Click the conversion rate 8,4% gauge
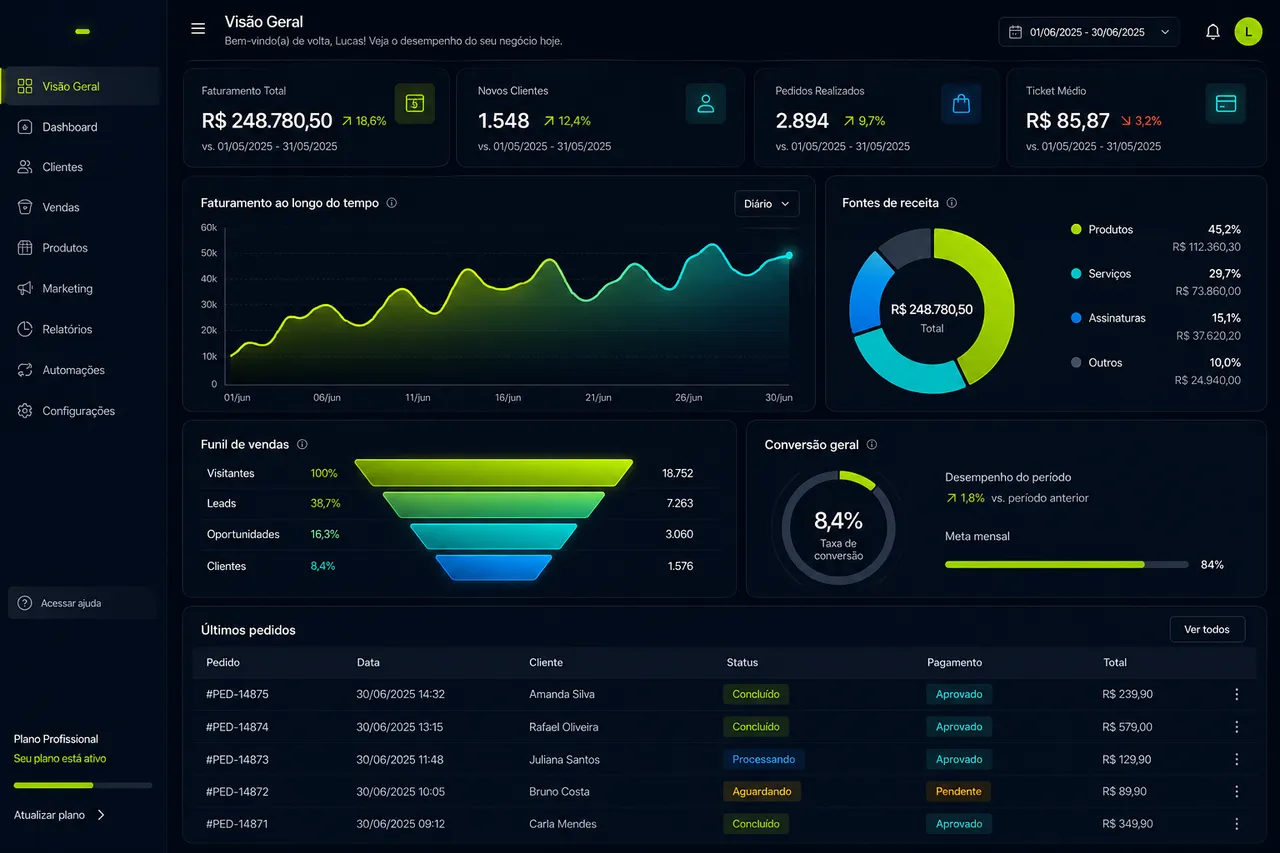The image size is (1280, 853). click(x=838, y=526)
